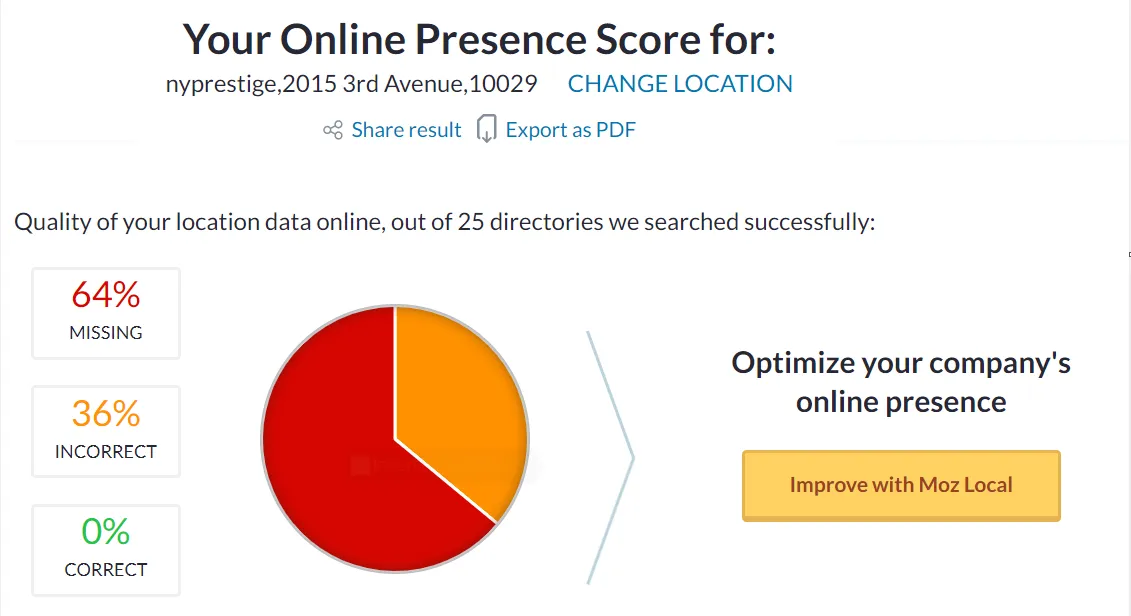Image resolution: width=1131 pixels, height=616 pixels.
Task: Select the INCORRECT label in the stats box
Action: [x=106, y=452]
